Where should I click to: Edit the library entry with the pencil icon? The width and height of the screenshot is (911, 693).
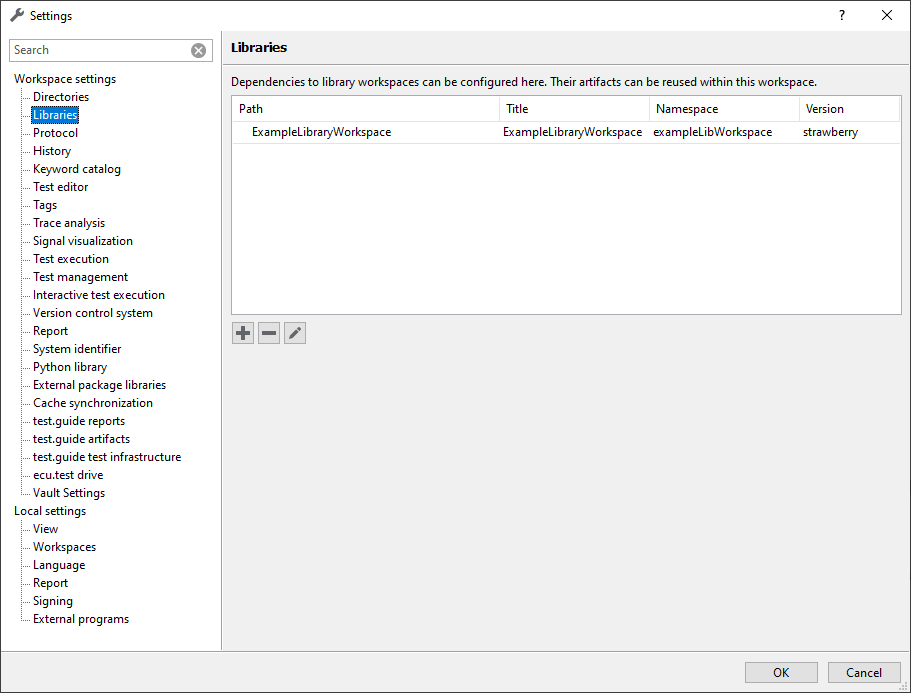pyautogui.click(x=295, y=333)
